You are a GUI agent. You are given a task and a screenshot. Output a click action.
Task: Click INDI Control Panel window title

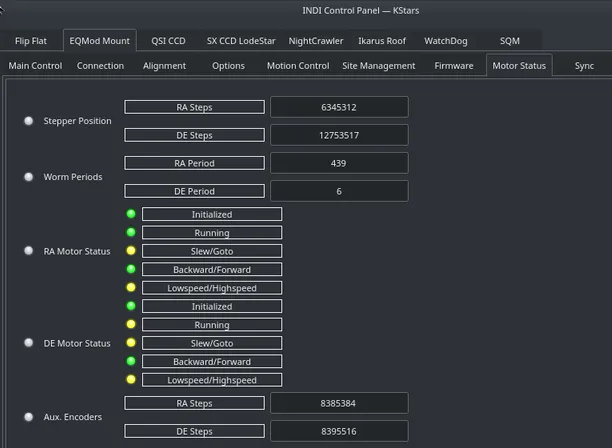pos(361,11)
